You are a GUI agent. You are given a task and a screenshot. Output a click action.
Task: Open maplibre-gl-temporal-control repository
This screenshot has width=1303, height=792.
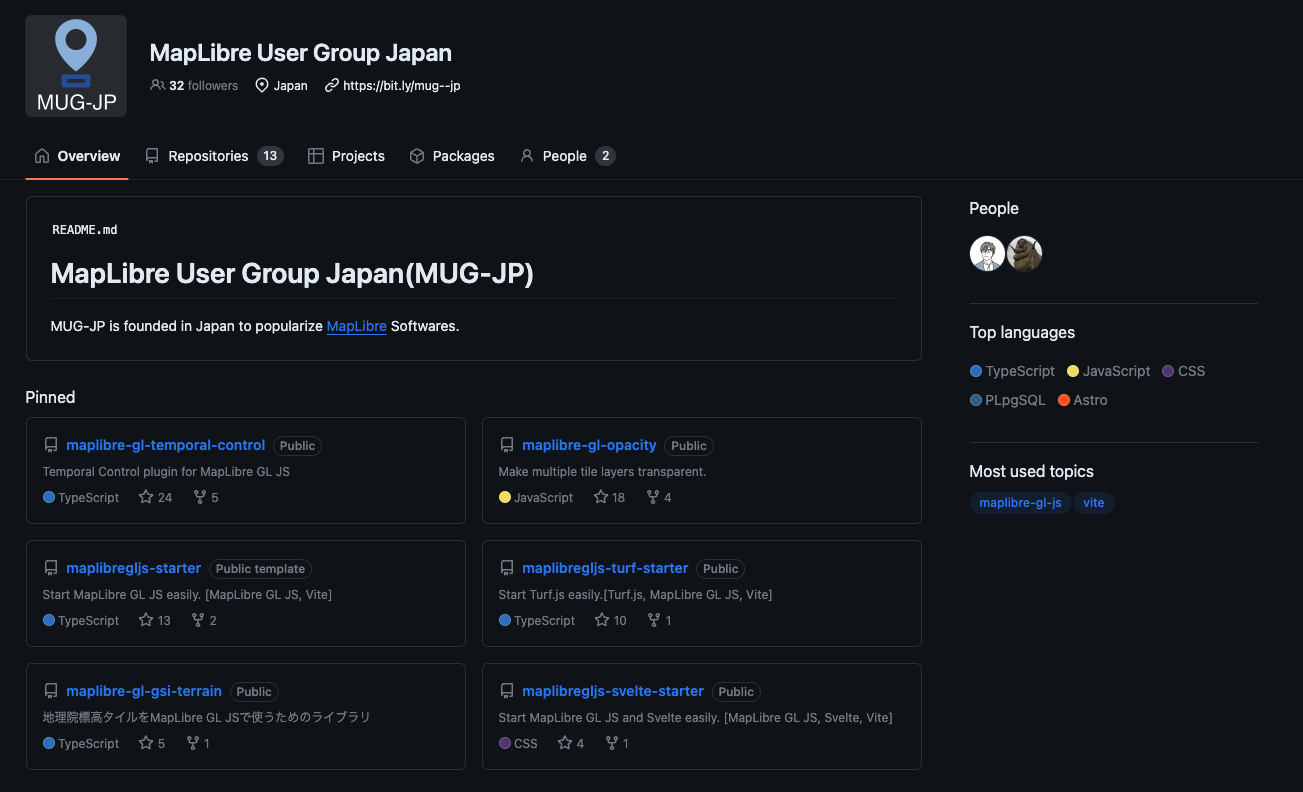166,445
